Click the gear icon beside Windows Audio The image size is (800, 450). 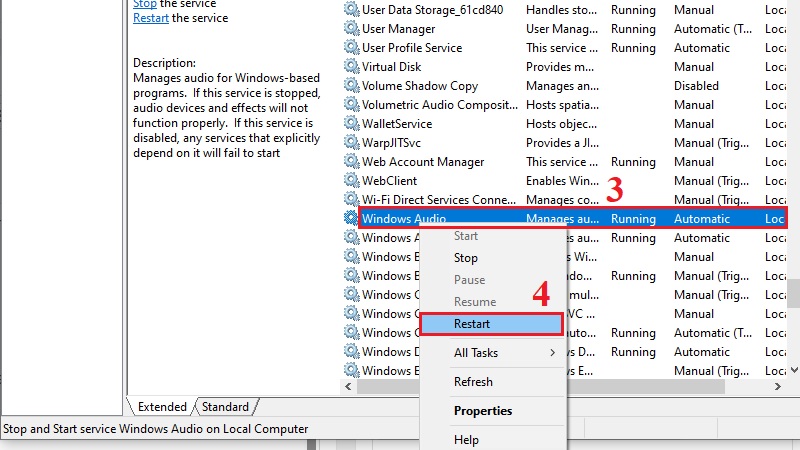(351, 218)
